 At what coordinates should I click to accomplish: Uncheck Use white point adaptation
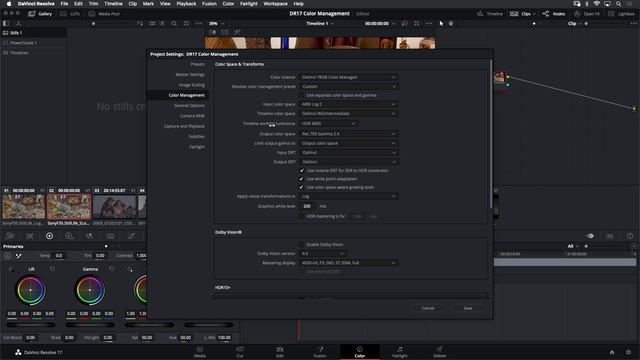[x=302, y=179]
